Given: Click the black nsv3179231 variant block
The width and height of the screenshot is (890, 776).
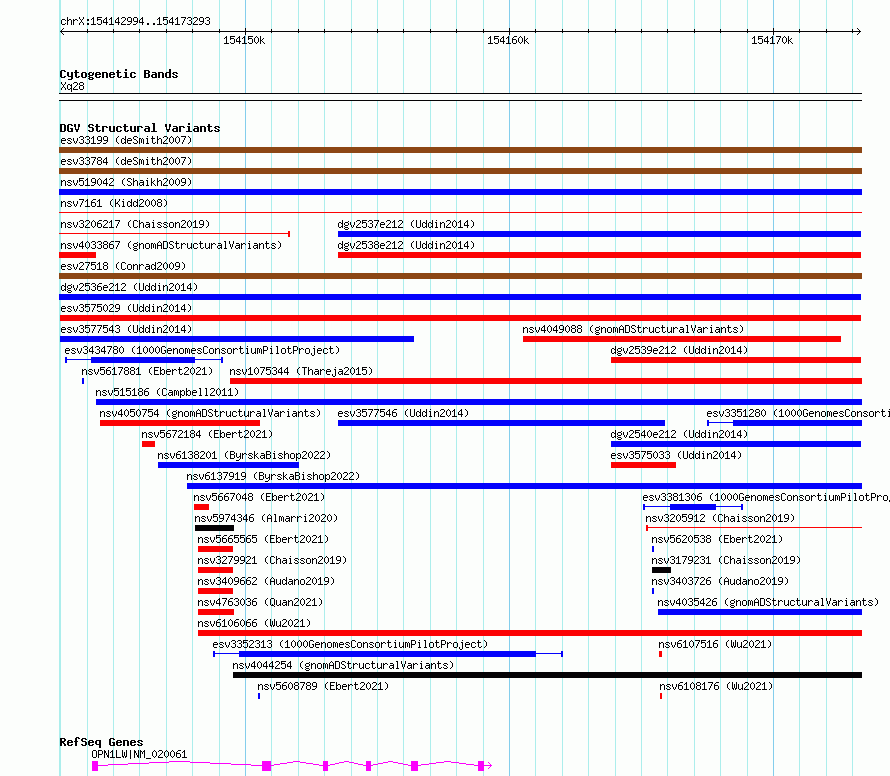Looking at the screenshot, I should (x=661, y=570).
